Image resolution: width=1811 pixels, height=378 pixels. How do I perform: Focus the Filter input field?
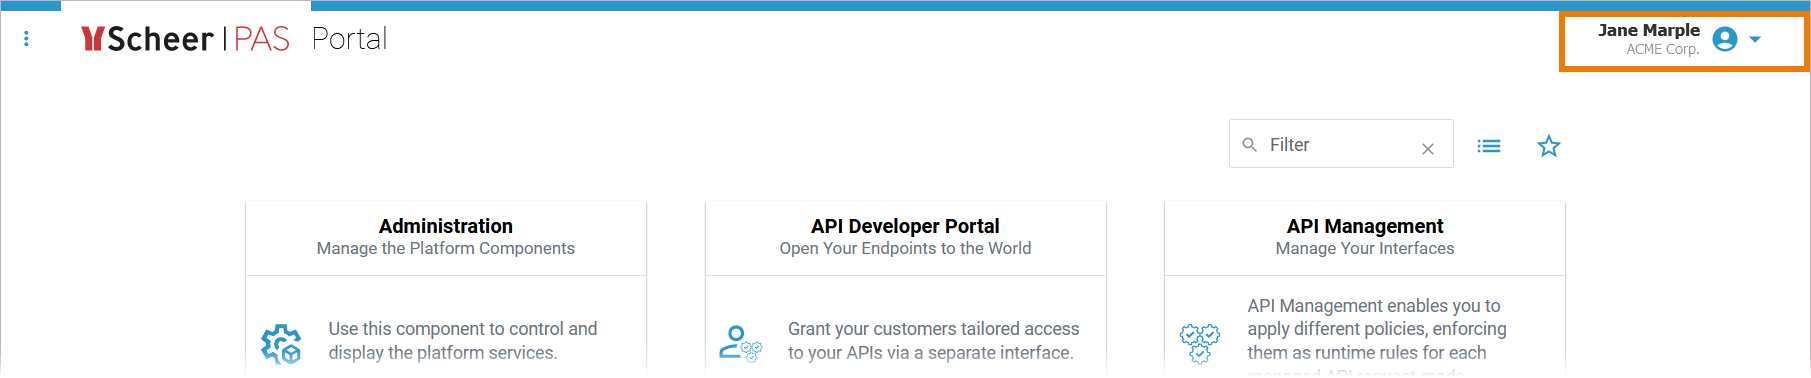(1340, 144)
